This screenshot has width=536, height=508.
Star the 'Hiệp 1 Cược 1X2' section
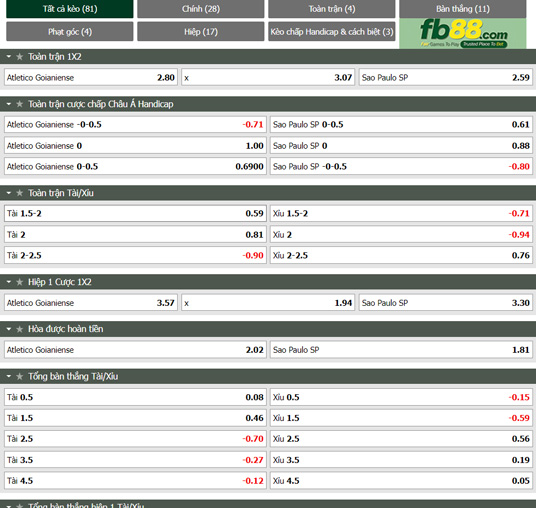click(x=19, y=282)
